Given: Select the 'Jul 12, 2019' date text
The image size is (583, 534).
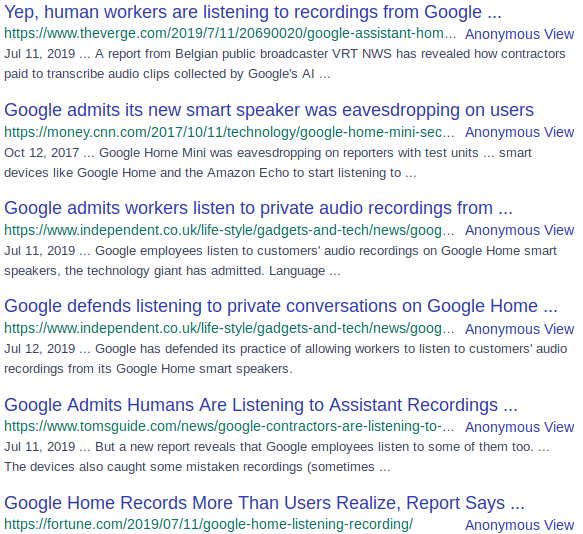Looking at the screenshot, I should coord(39,349).
